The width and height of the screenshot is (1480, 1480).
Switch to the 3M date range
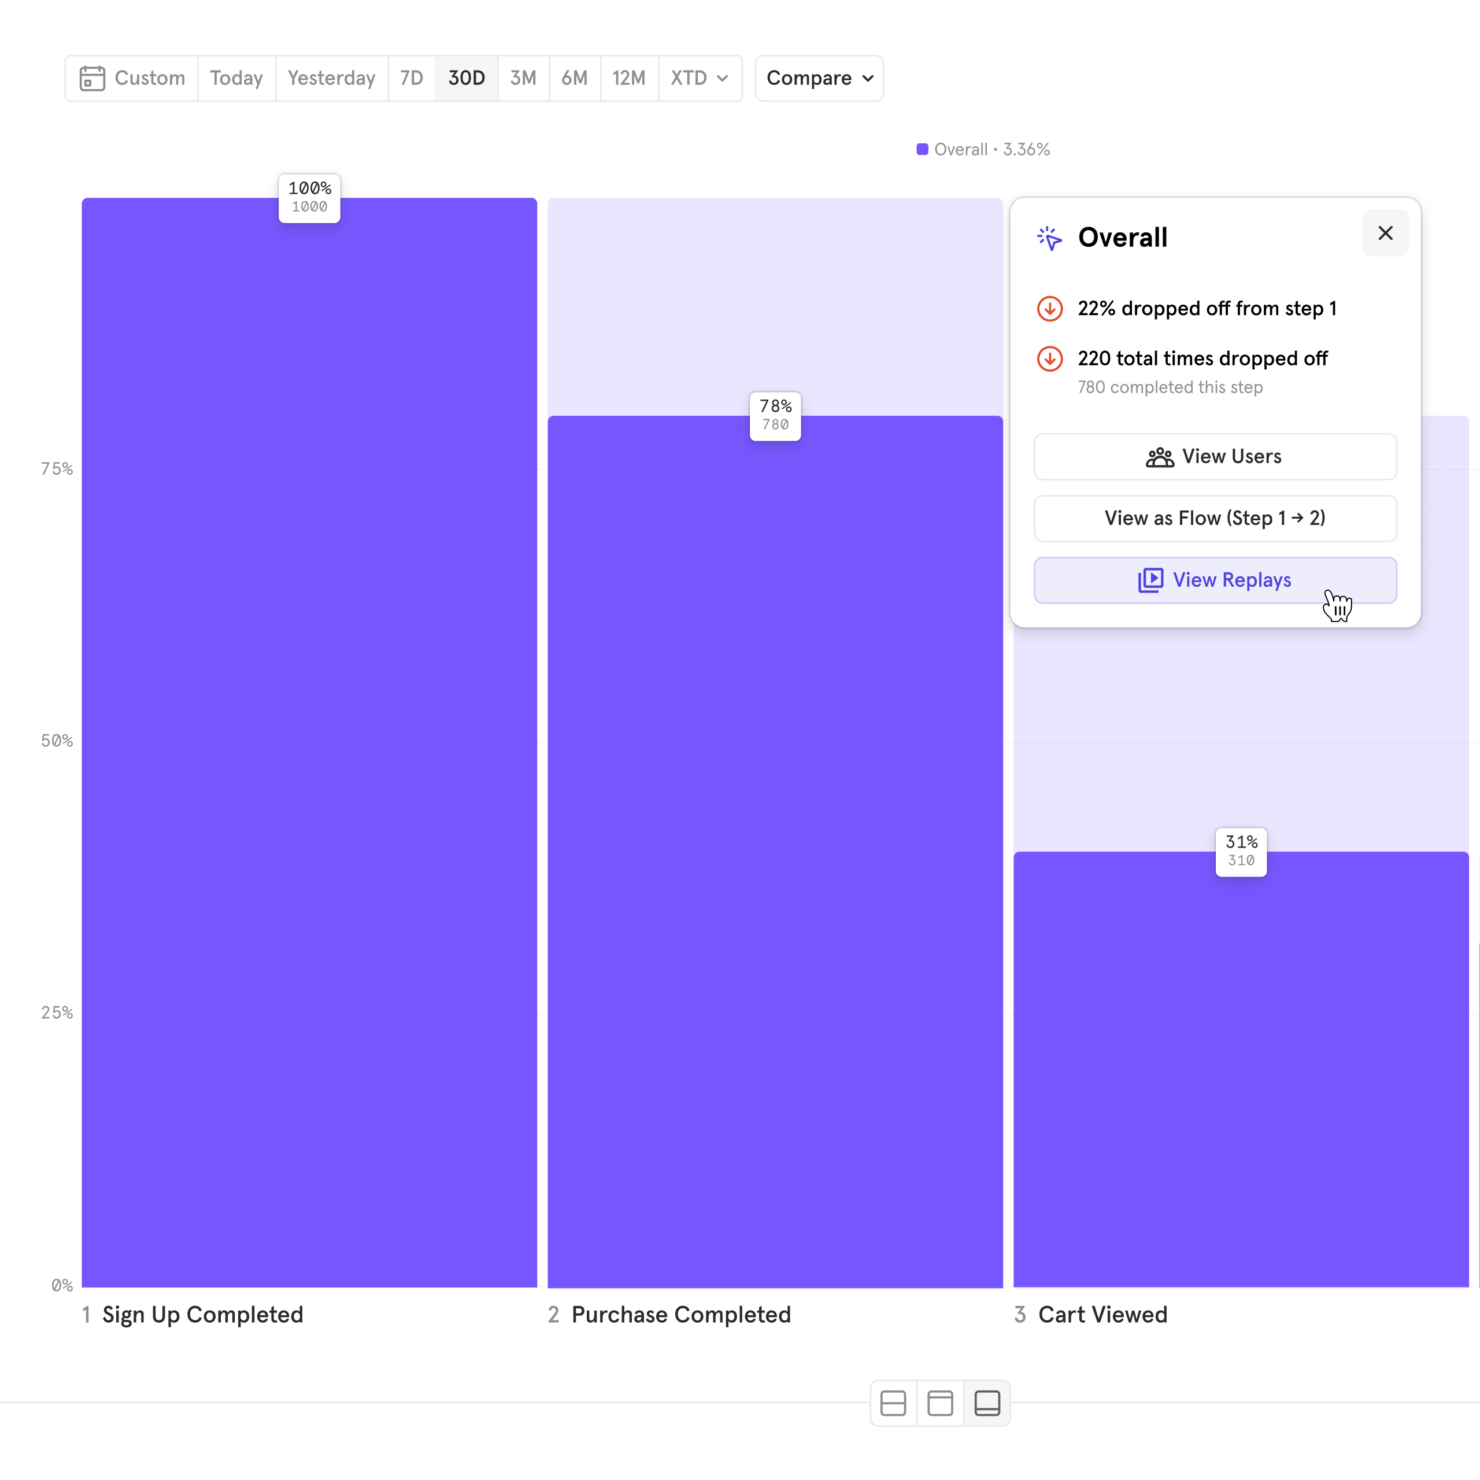523,78
